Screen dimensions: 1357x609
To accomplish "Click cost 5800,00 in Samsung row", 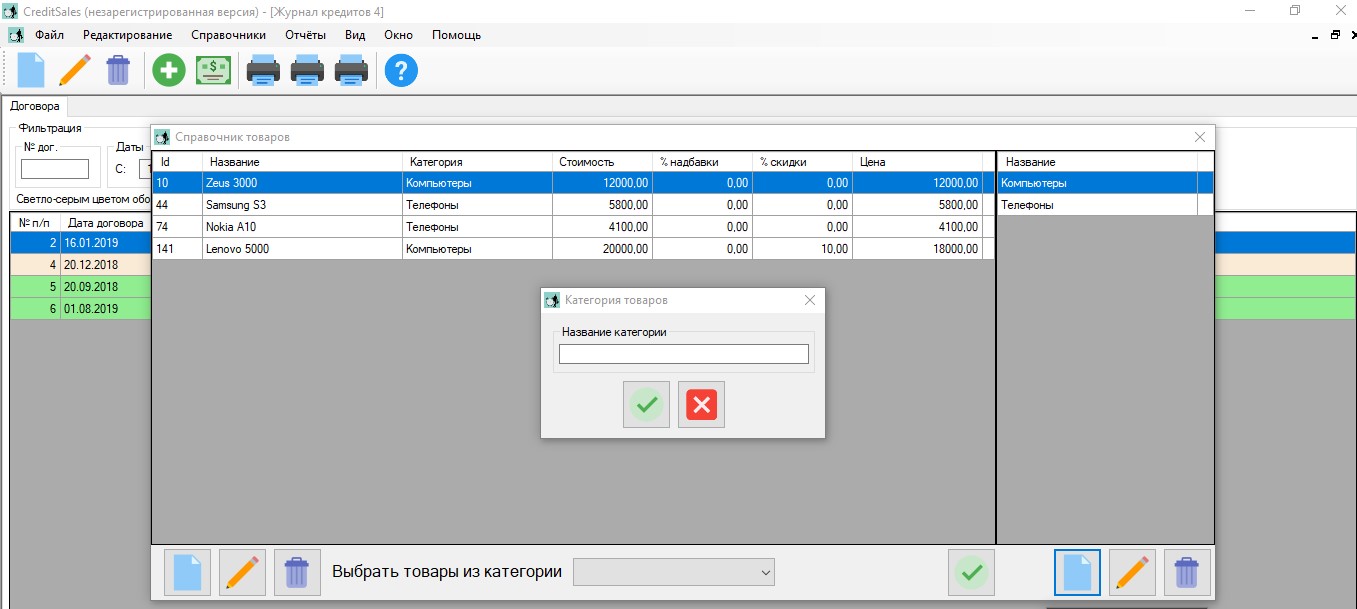I will click(603, 205).
